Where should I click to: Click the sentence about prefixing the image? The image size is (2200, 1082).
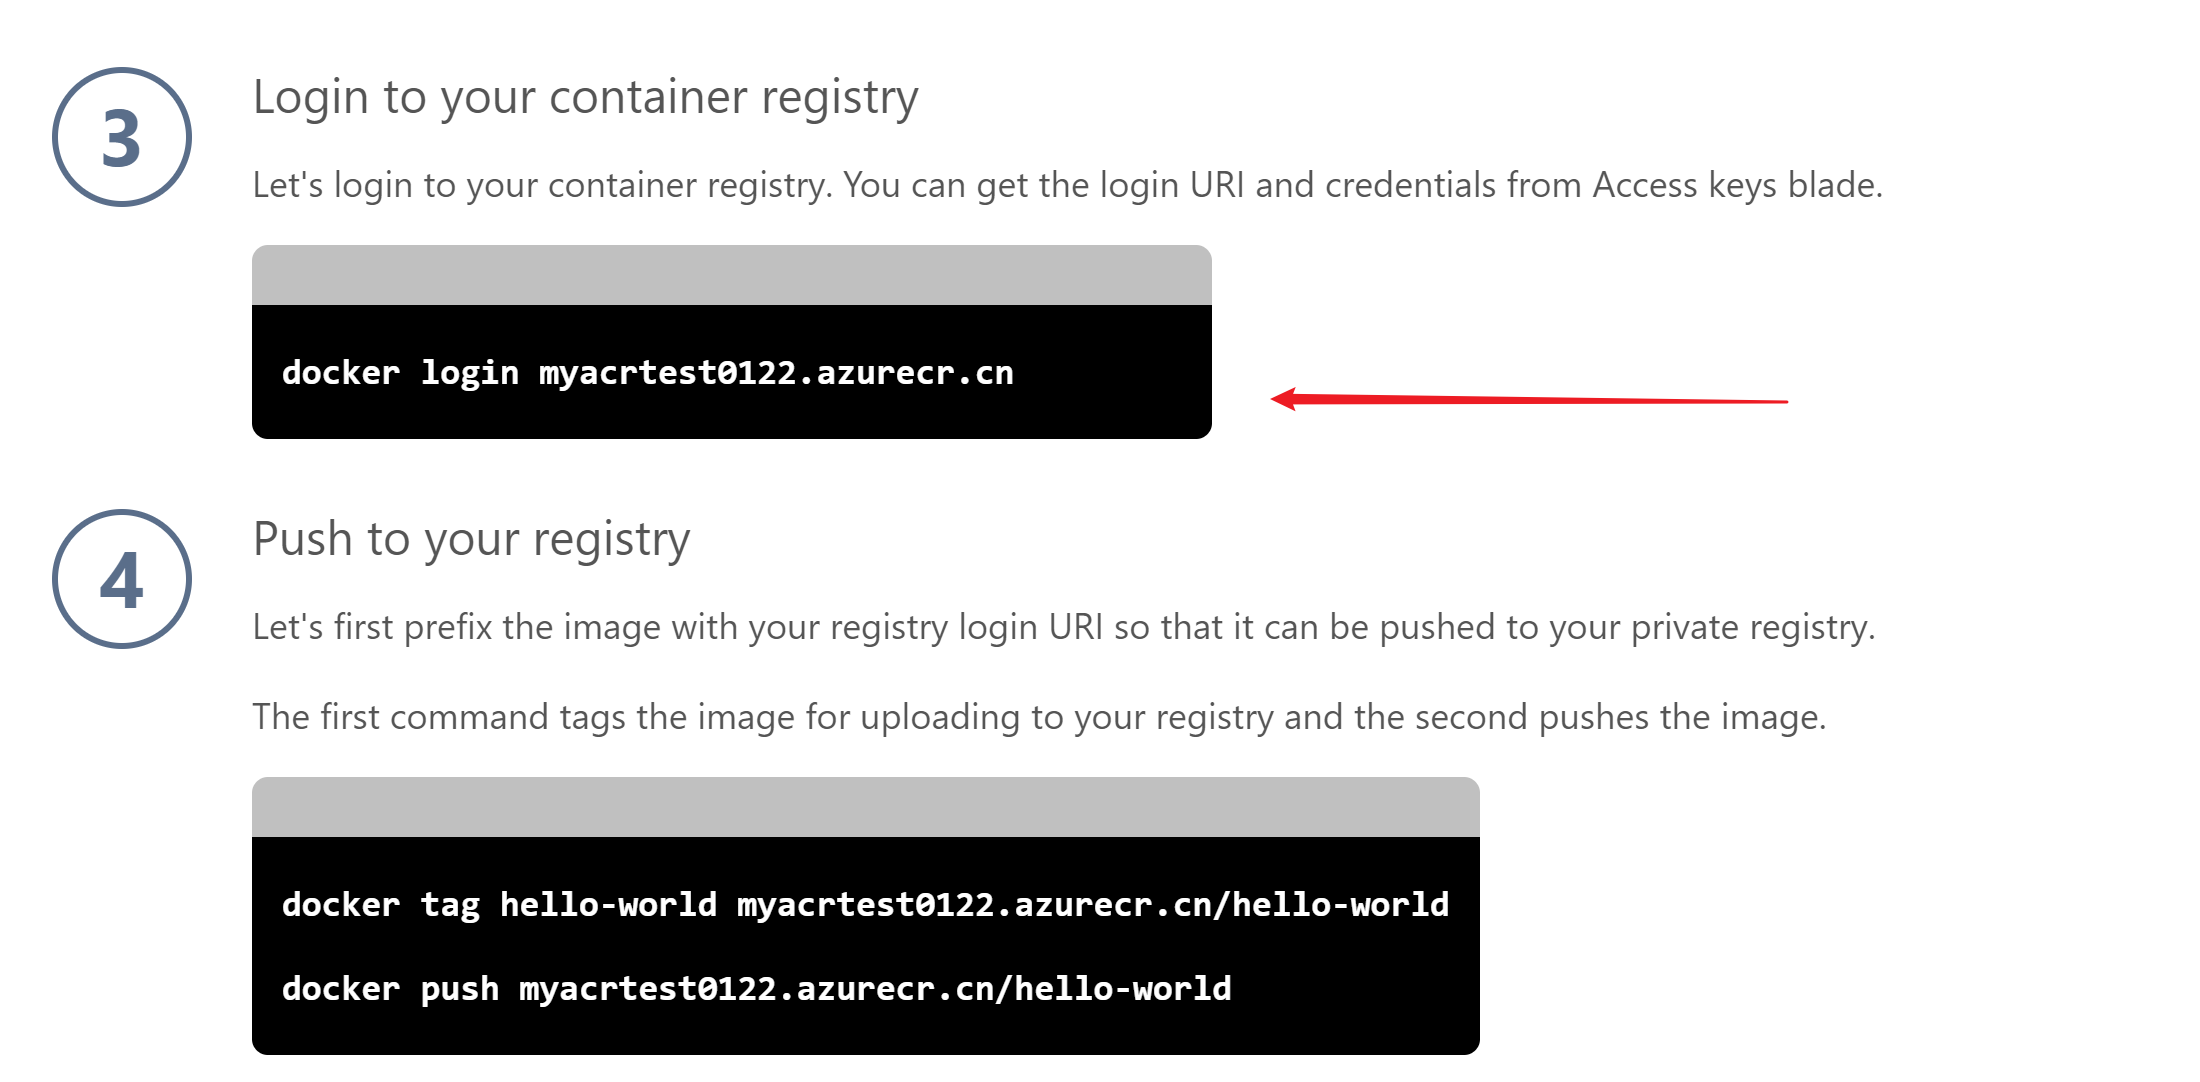click(1063, 627)
